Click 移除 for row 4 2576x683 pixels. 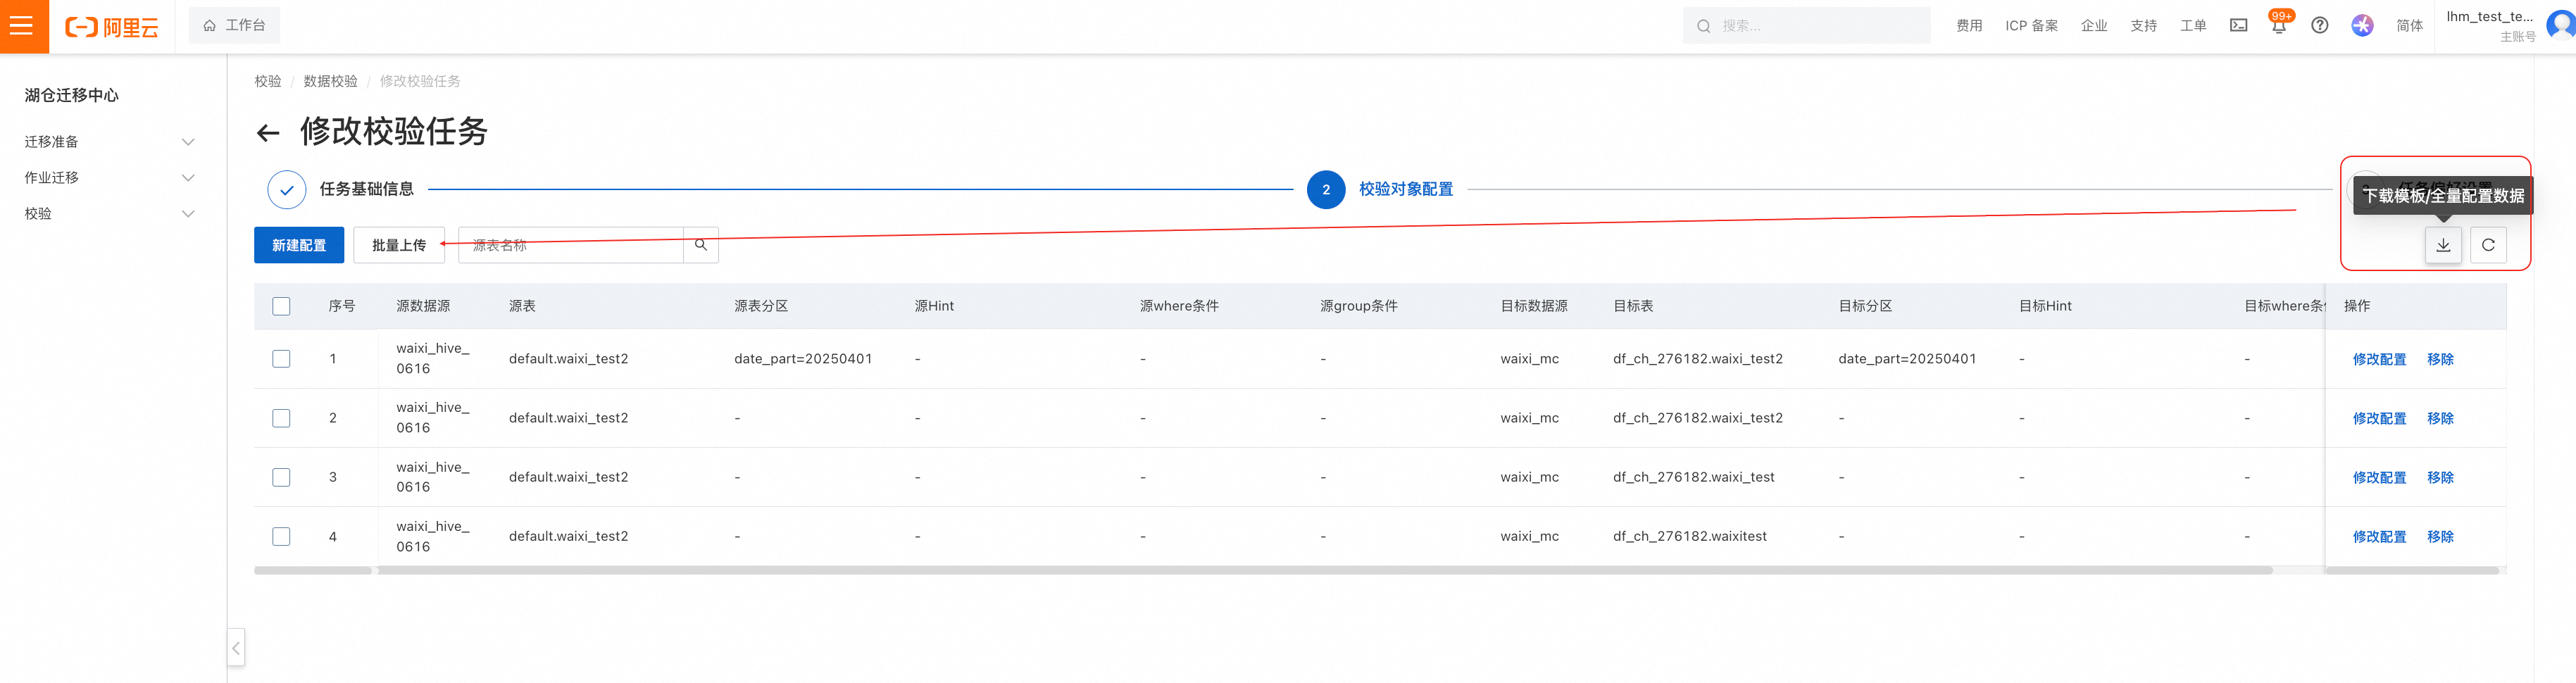coord(2440,537)
